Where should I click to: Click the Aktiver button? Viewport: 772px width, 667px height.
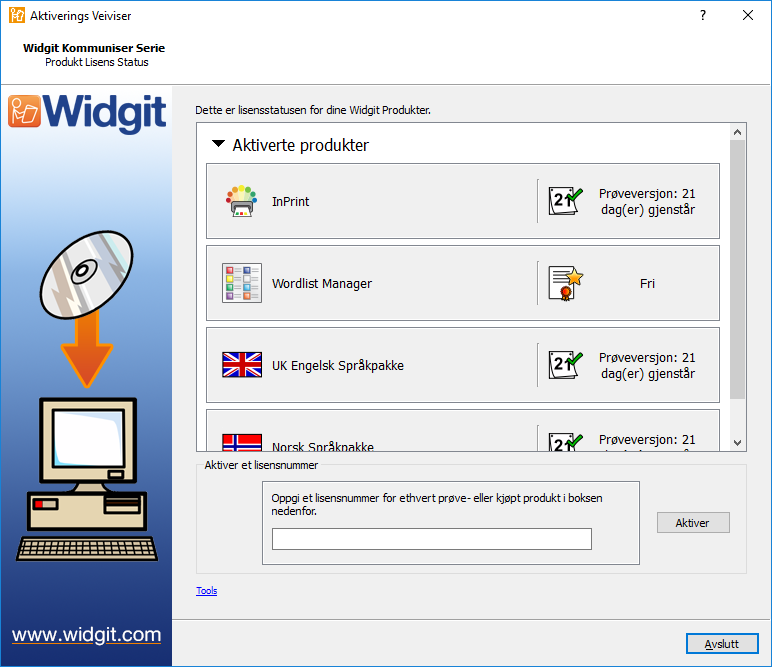pos(693,523)
